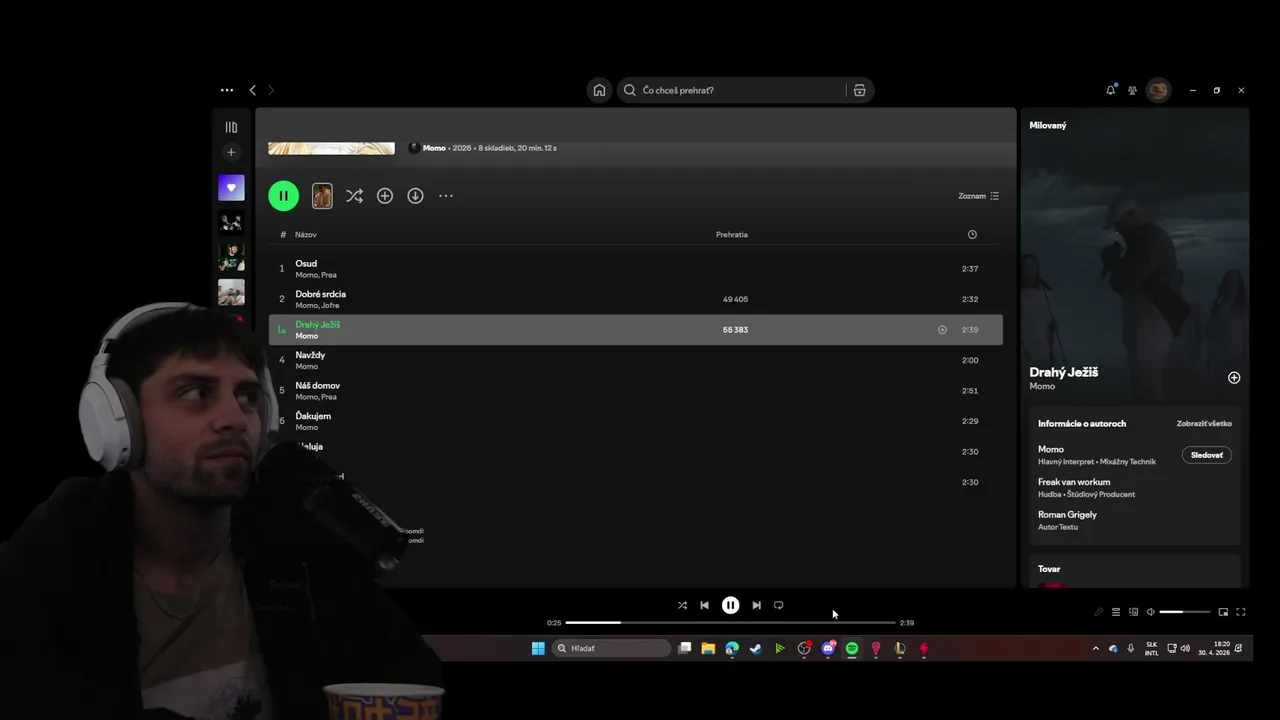The width and height of the screenshot is (1280, 720).
Task: Open Drahý Ježiš title in the side panel
Action: 1064,372
